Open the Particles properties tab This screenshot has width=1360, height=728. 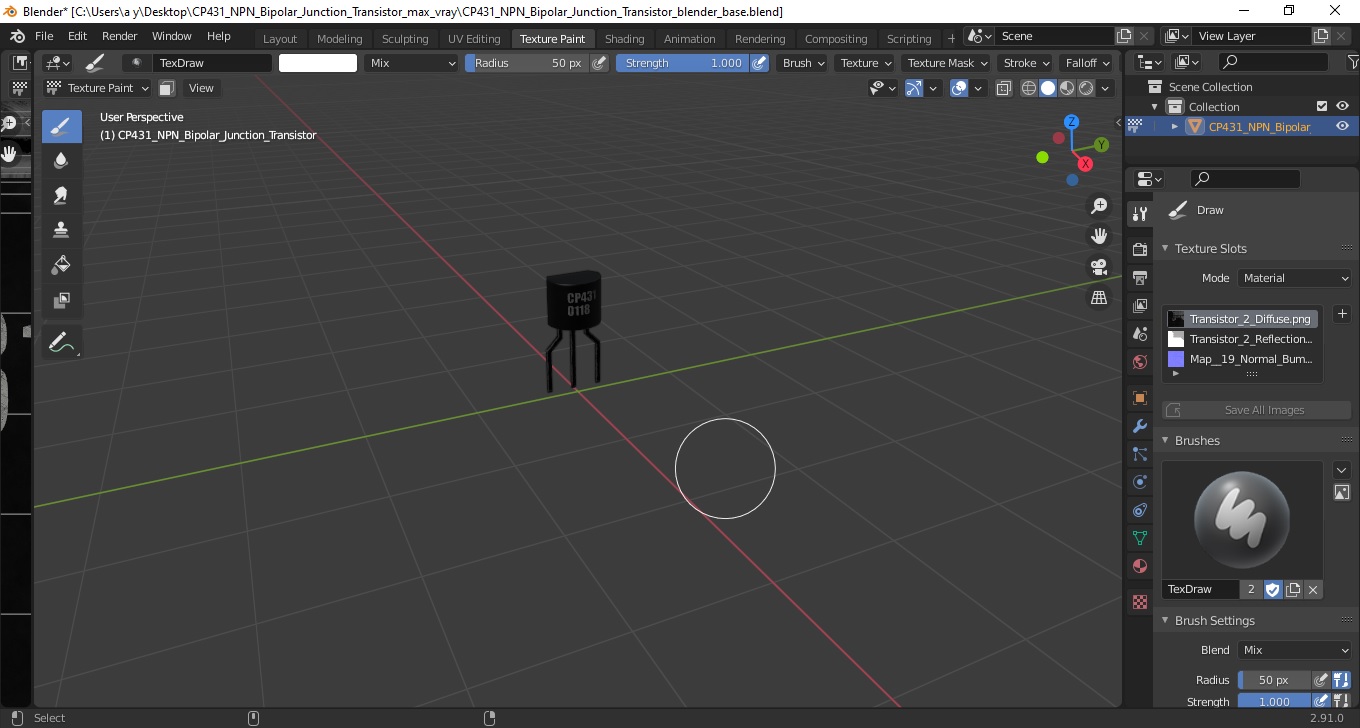click(1139, 454)
